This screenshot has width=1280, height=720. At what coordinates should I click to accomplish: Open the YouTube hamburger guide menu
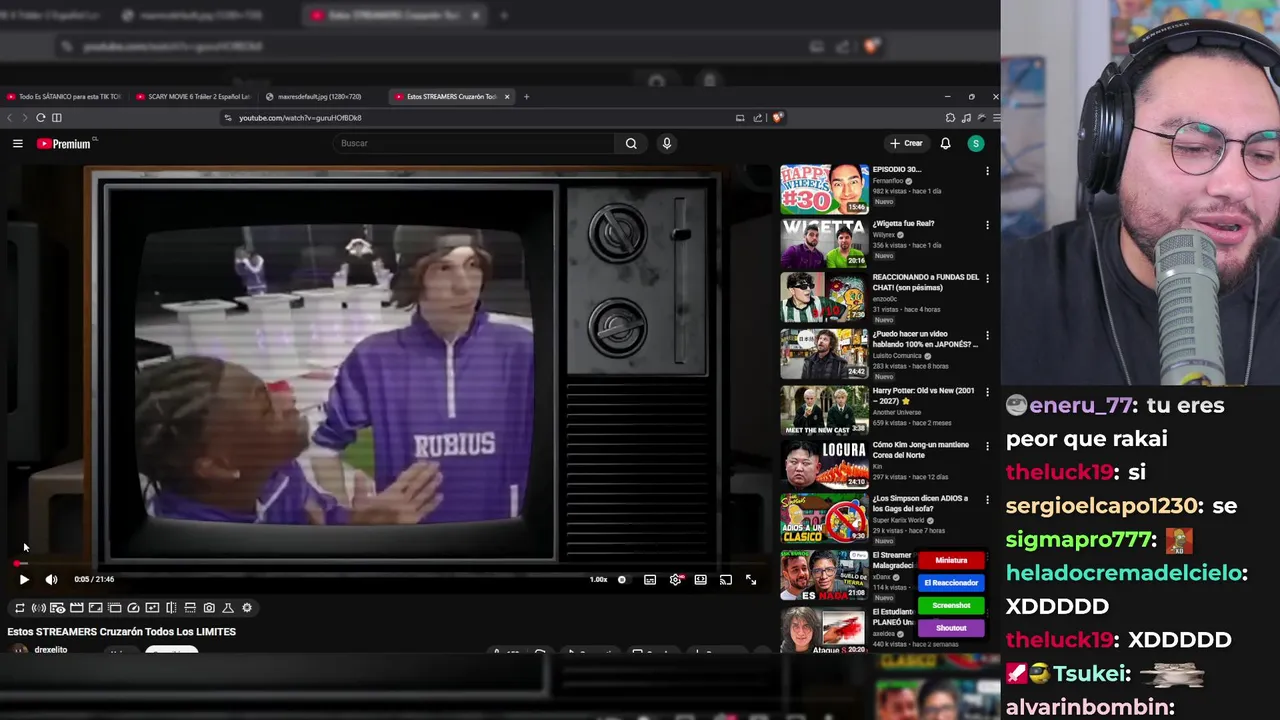point(17,143)
